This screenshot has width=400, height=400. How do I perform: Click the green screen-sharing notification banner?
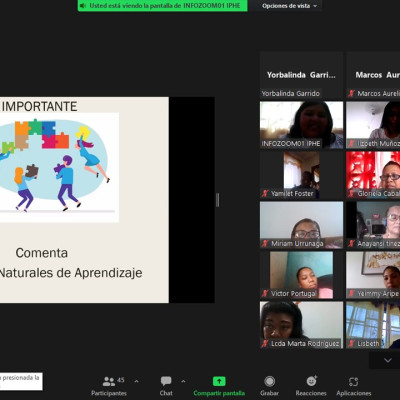tap(163, 6)
